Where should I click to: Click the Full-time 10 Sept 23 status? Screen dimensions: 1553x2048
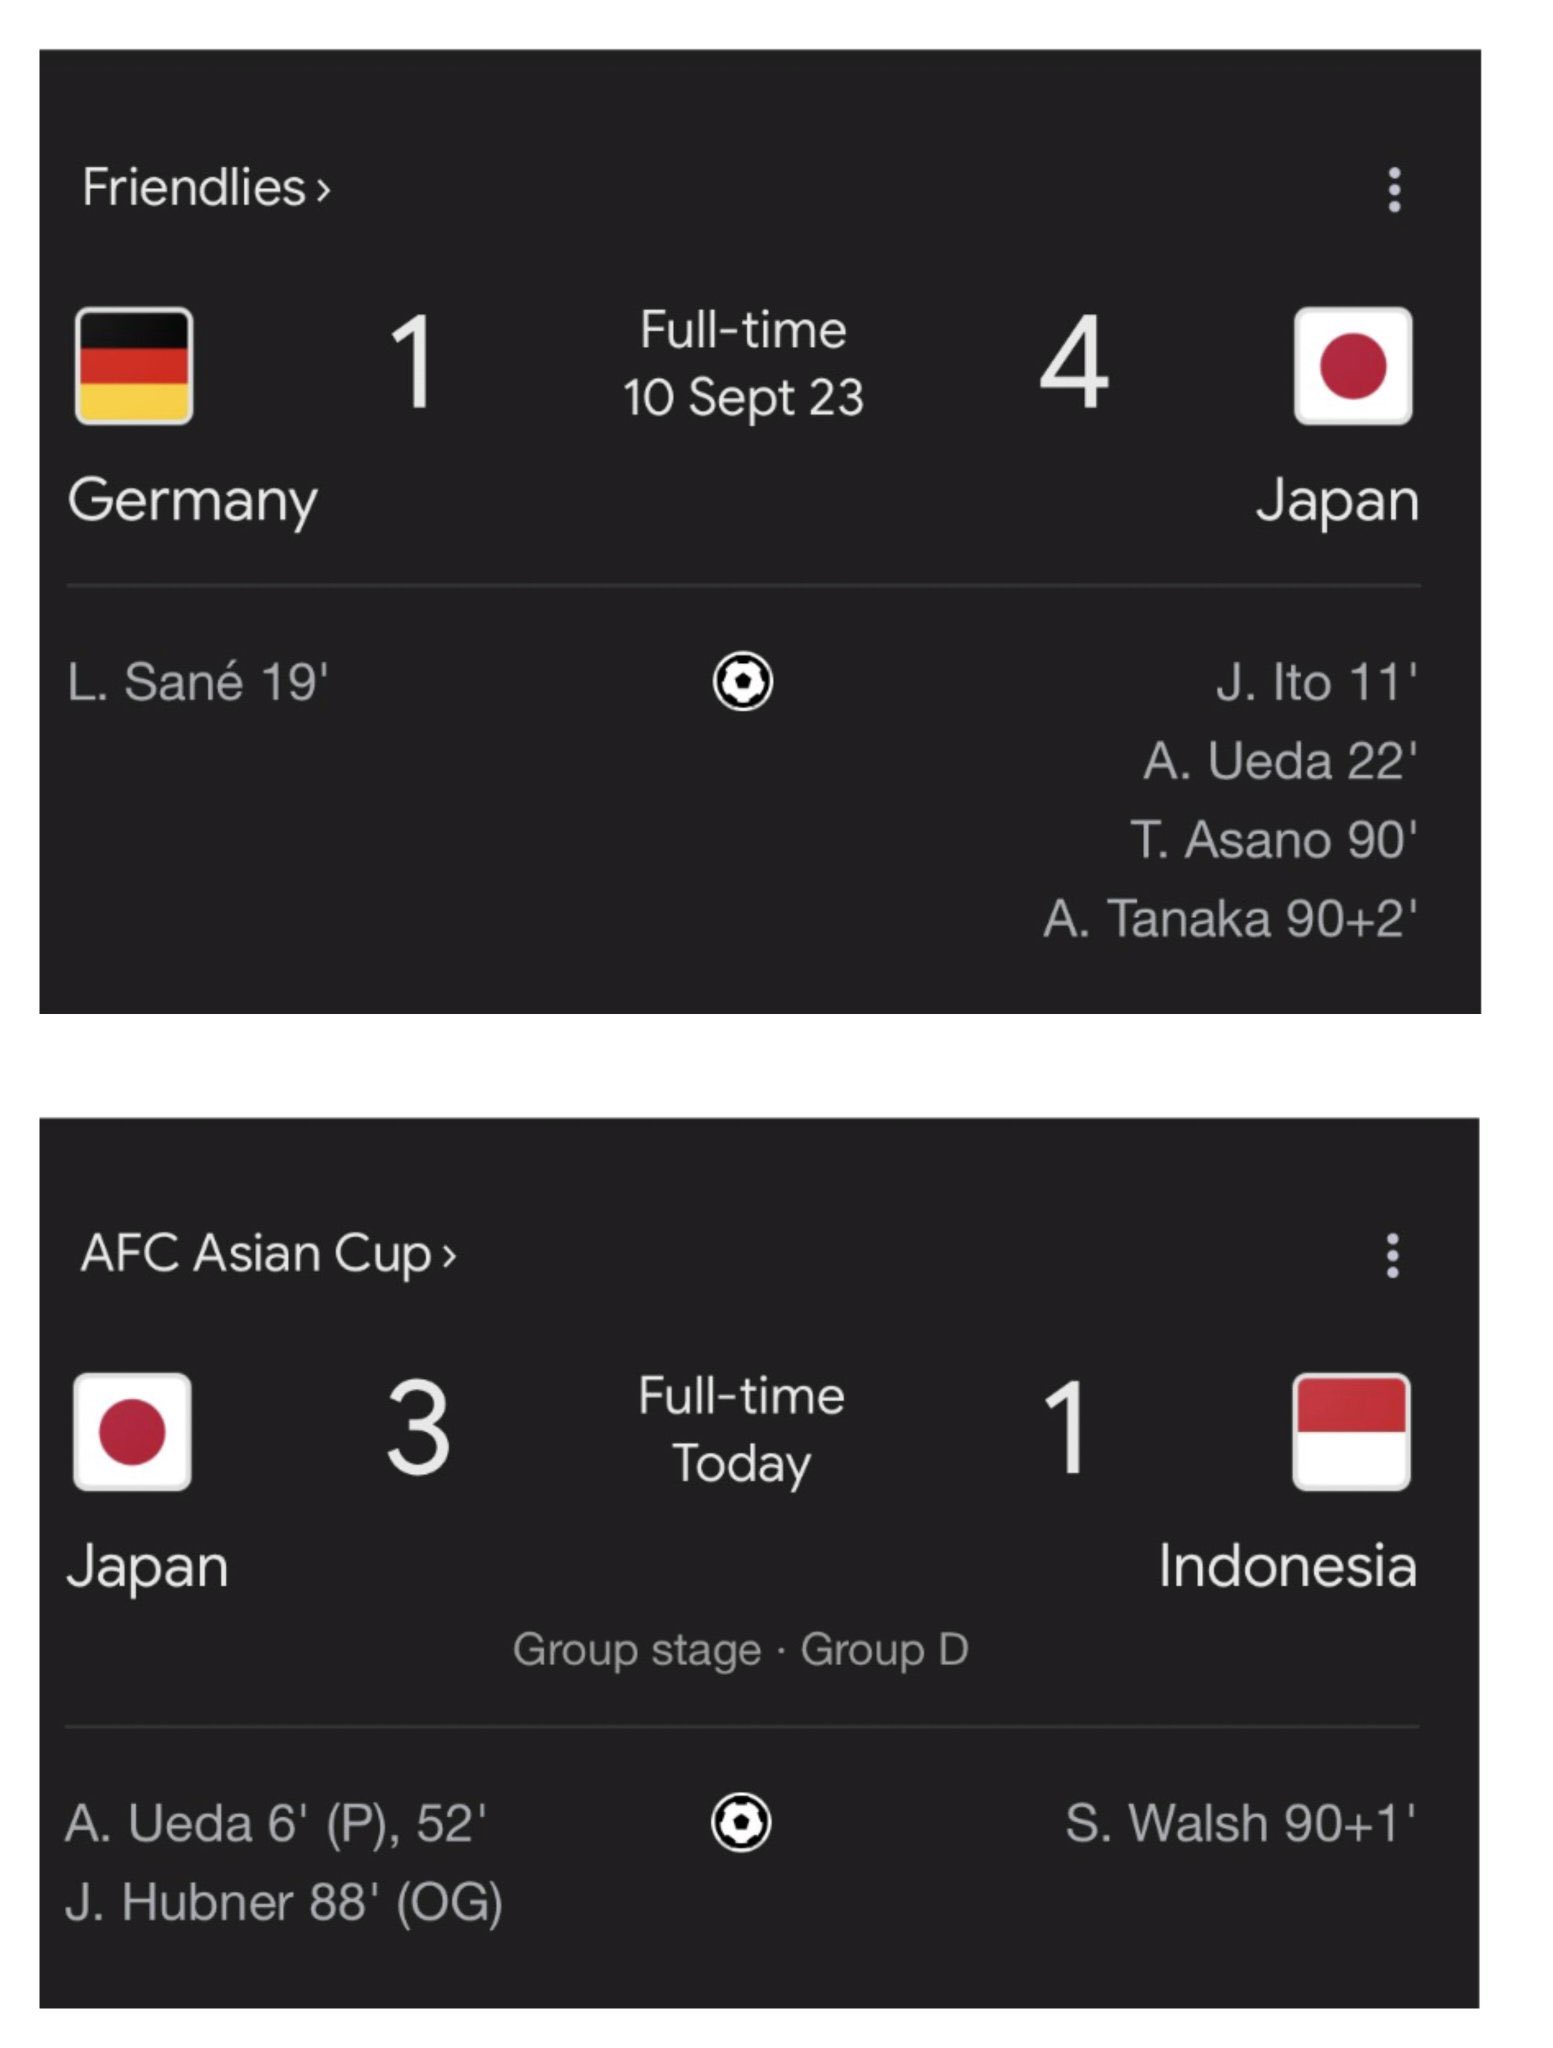click(743, 364)
